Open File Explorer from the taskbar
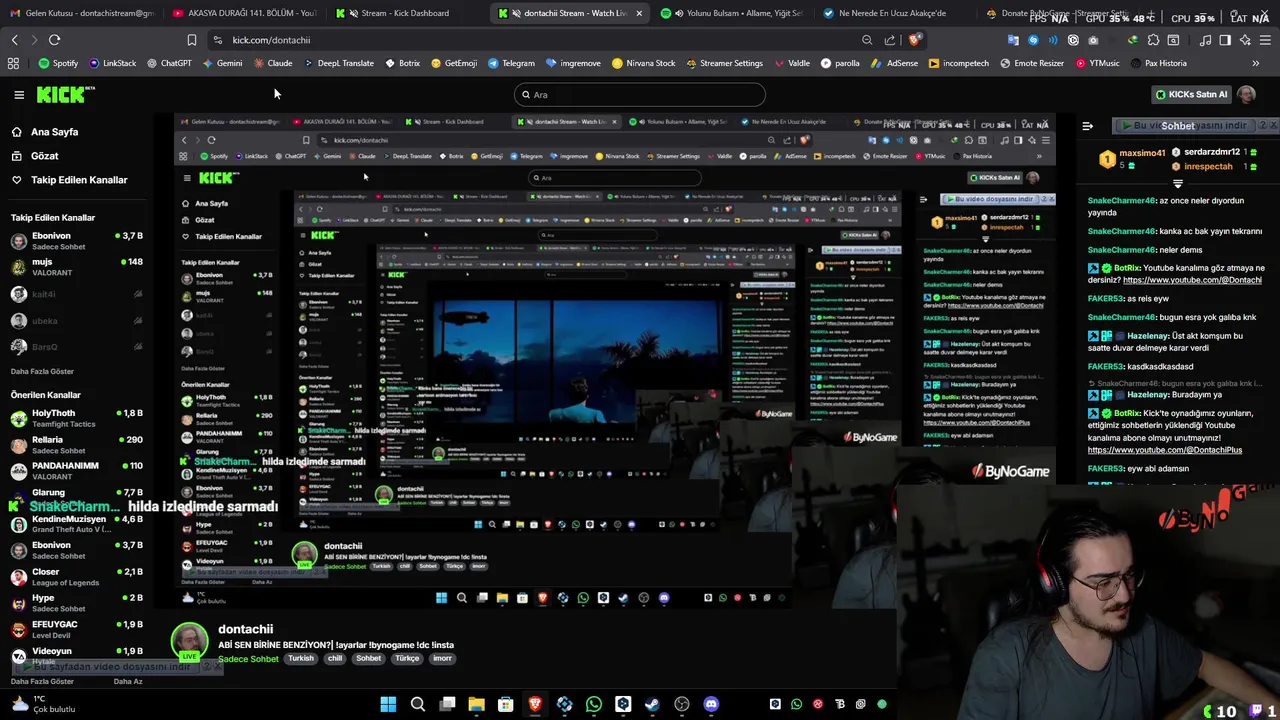 pyautogui.click(x=477, y=704)
